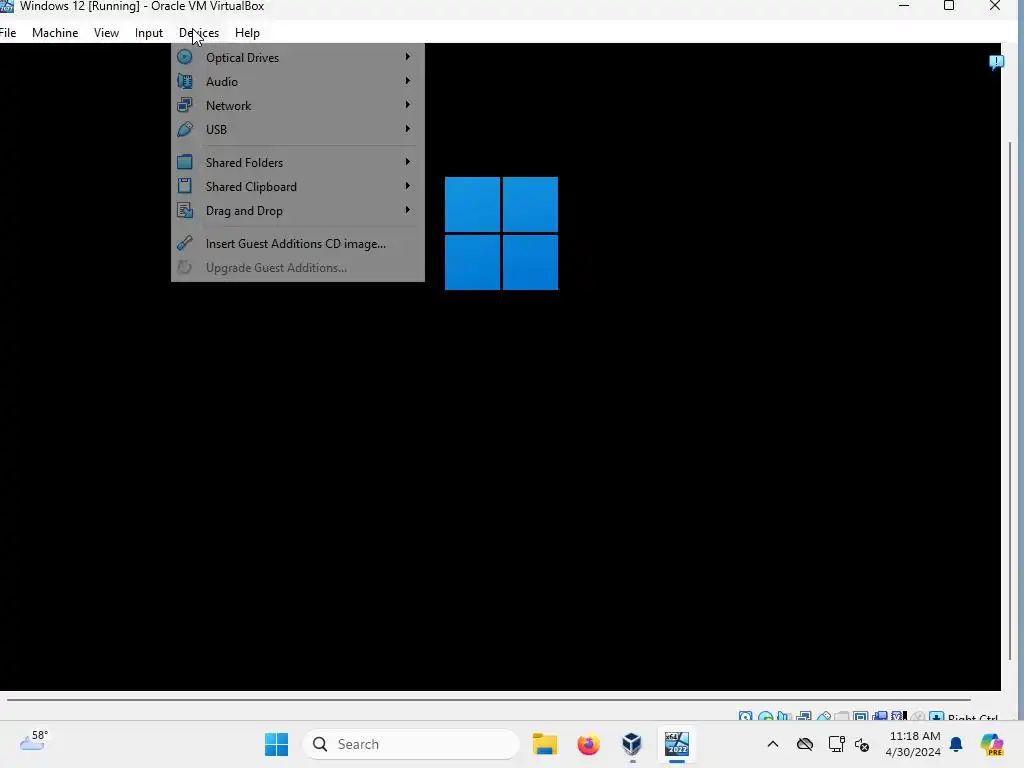
Task: Open the VirtualBox notification center icon
Action: coord(996,62)
